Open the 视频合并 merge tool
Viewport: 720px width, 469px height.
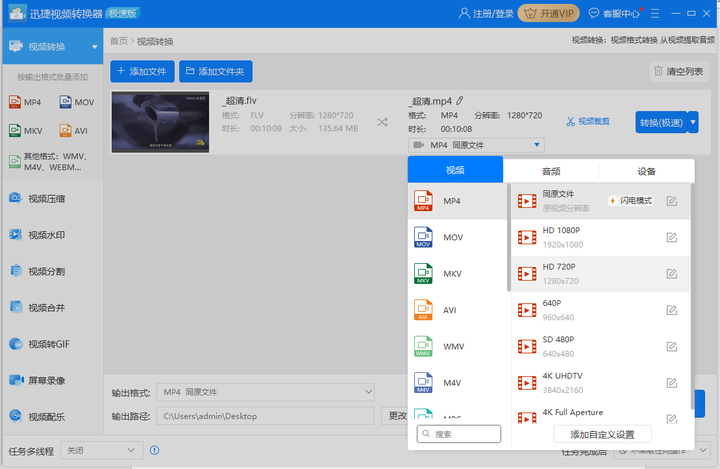[38, 307]
